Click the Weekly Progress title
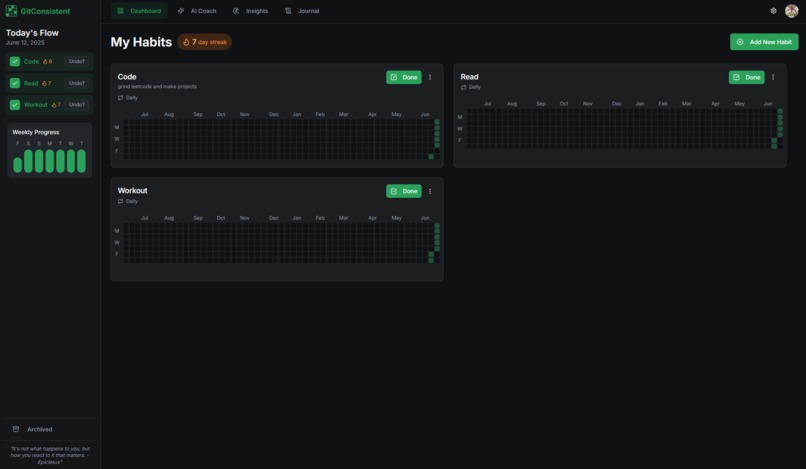This screenshot has width=806, height=469. click(x=36, y=132)
